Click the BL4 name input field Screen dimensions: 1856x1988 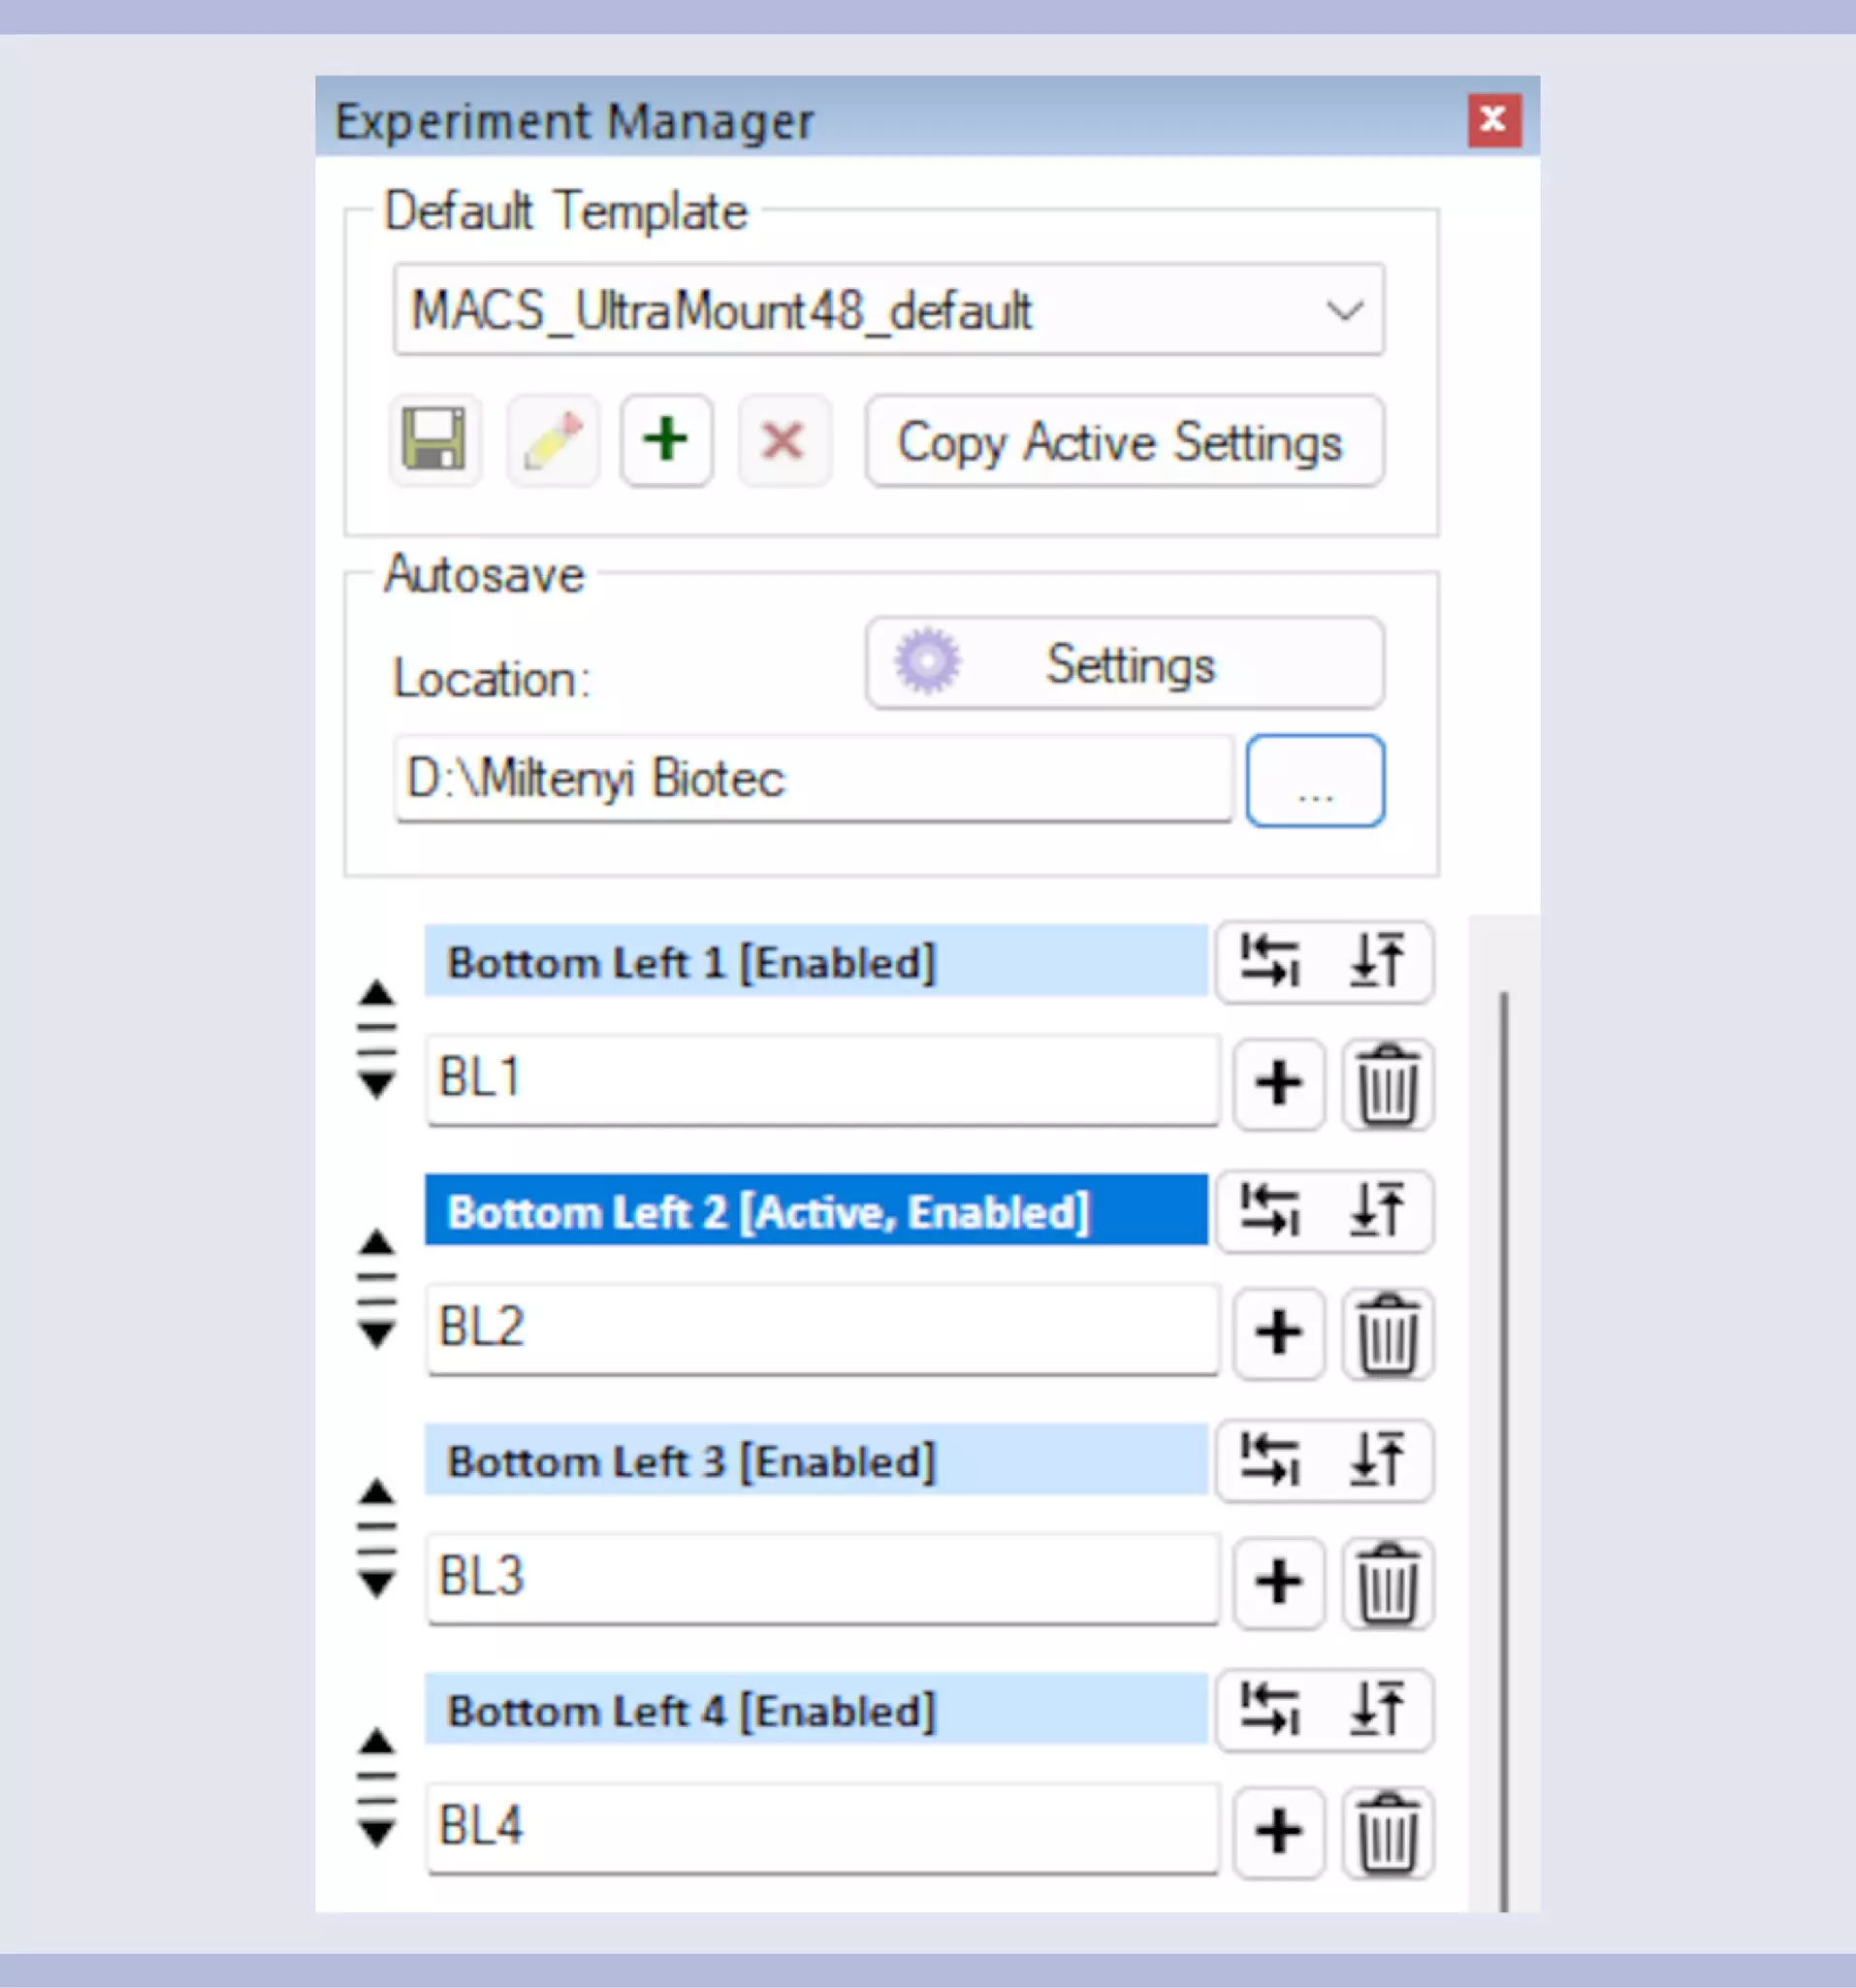823,1829
